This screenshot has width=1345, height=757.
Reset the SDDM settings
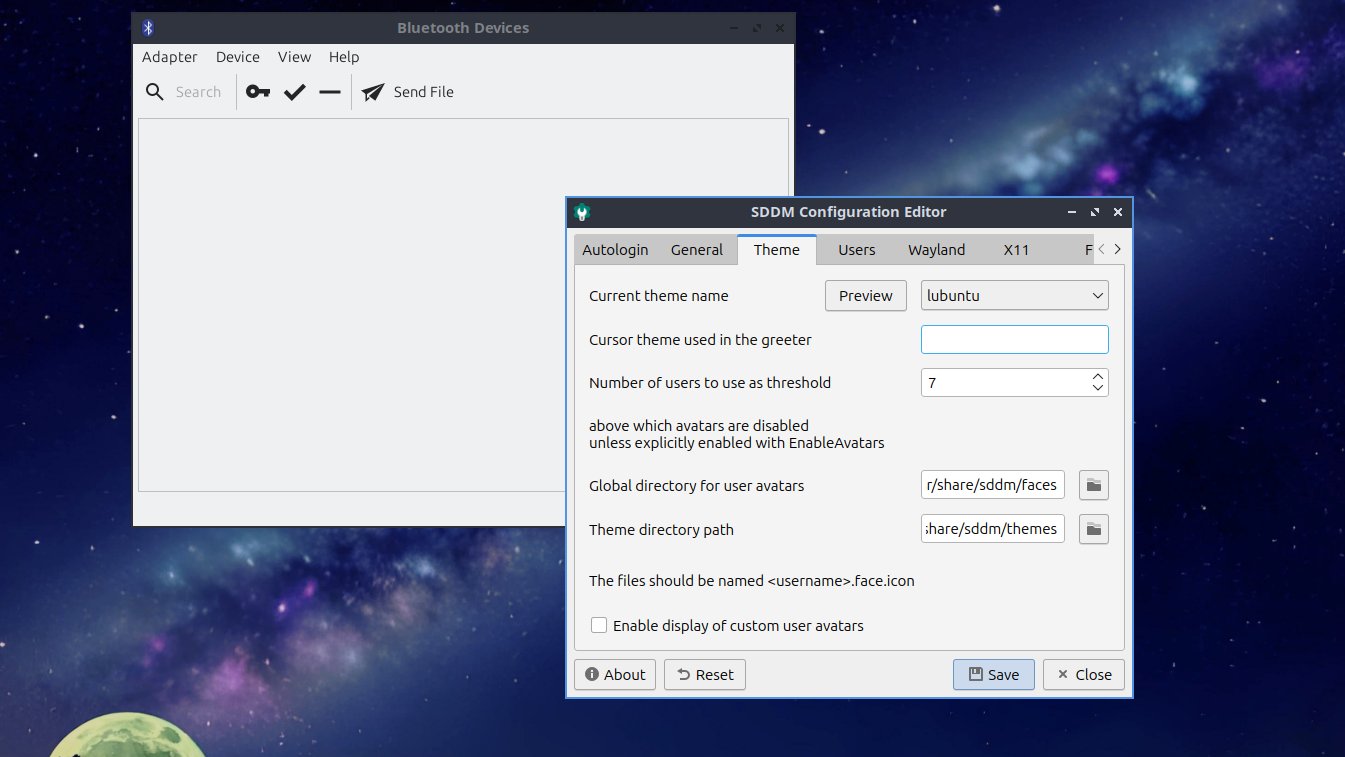(x=705, y=675)
